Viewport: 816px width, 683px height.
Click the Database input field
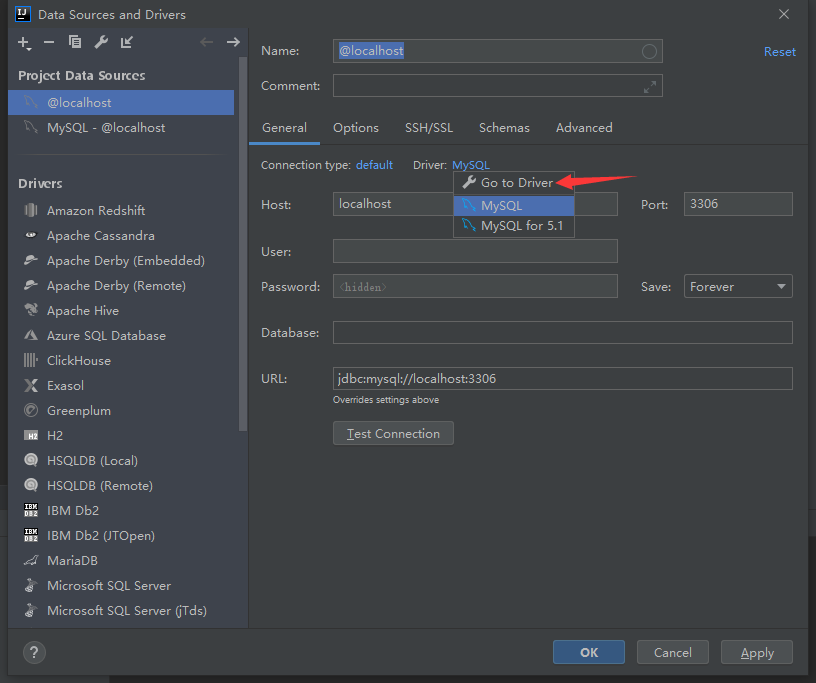pos(563,332)
